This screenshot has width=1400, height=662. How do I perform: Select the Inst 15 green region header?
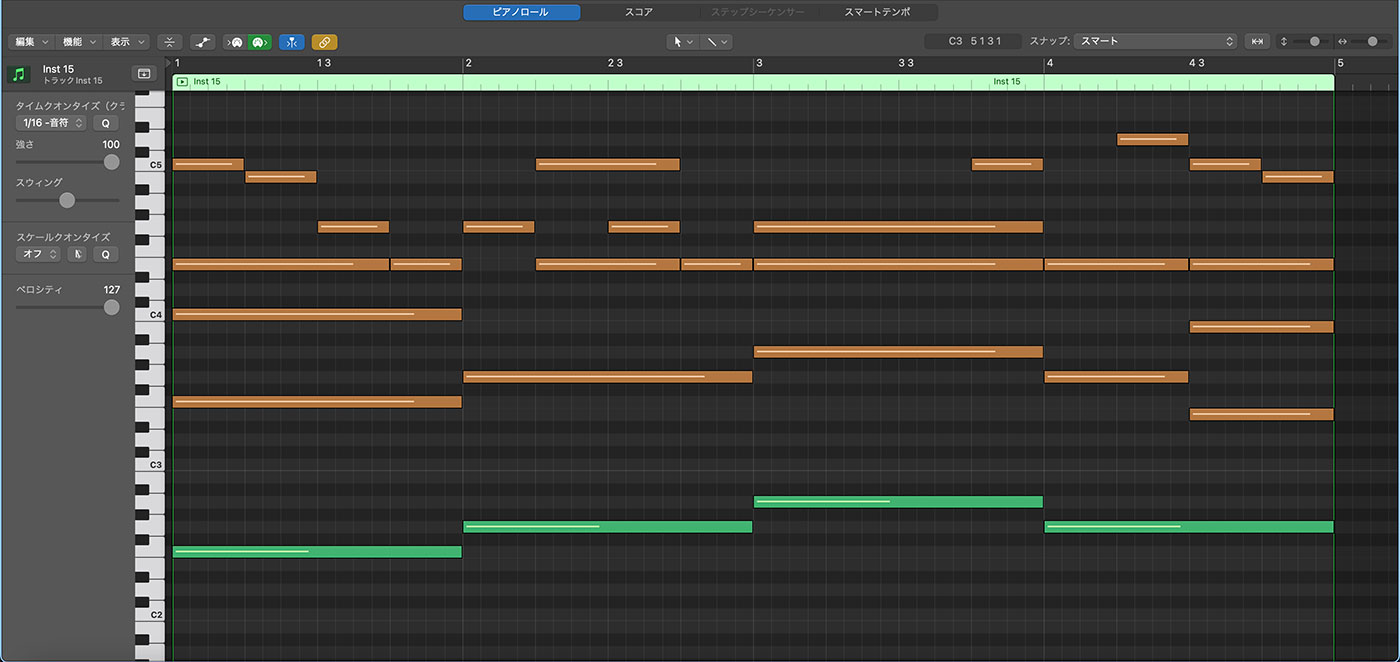(x=753, y=82)
